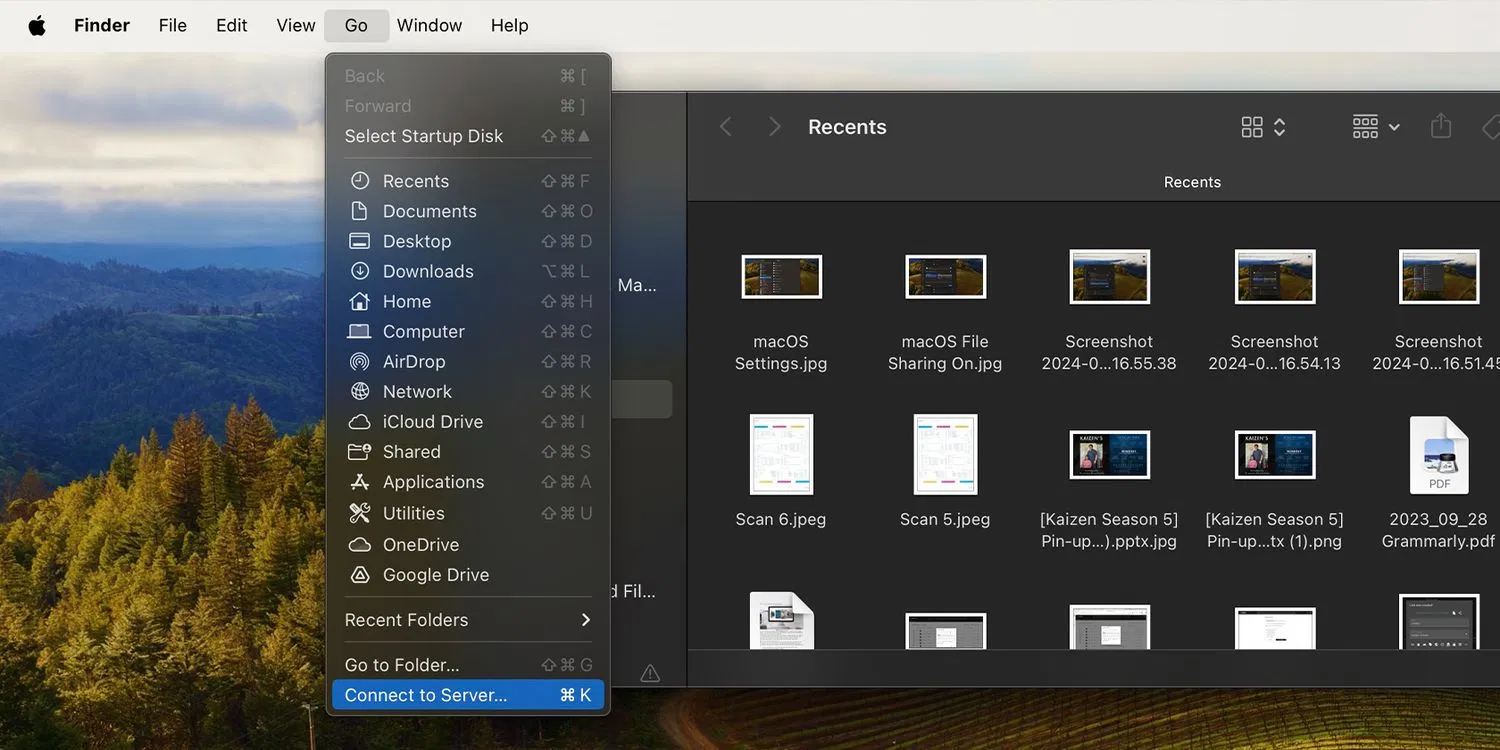
Task: Click the warning triangle near the sidebar bottom
Action: click(x=649, y=673)
